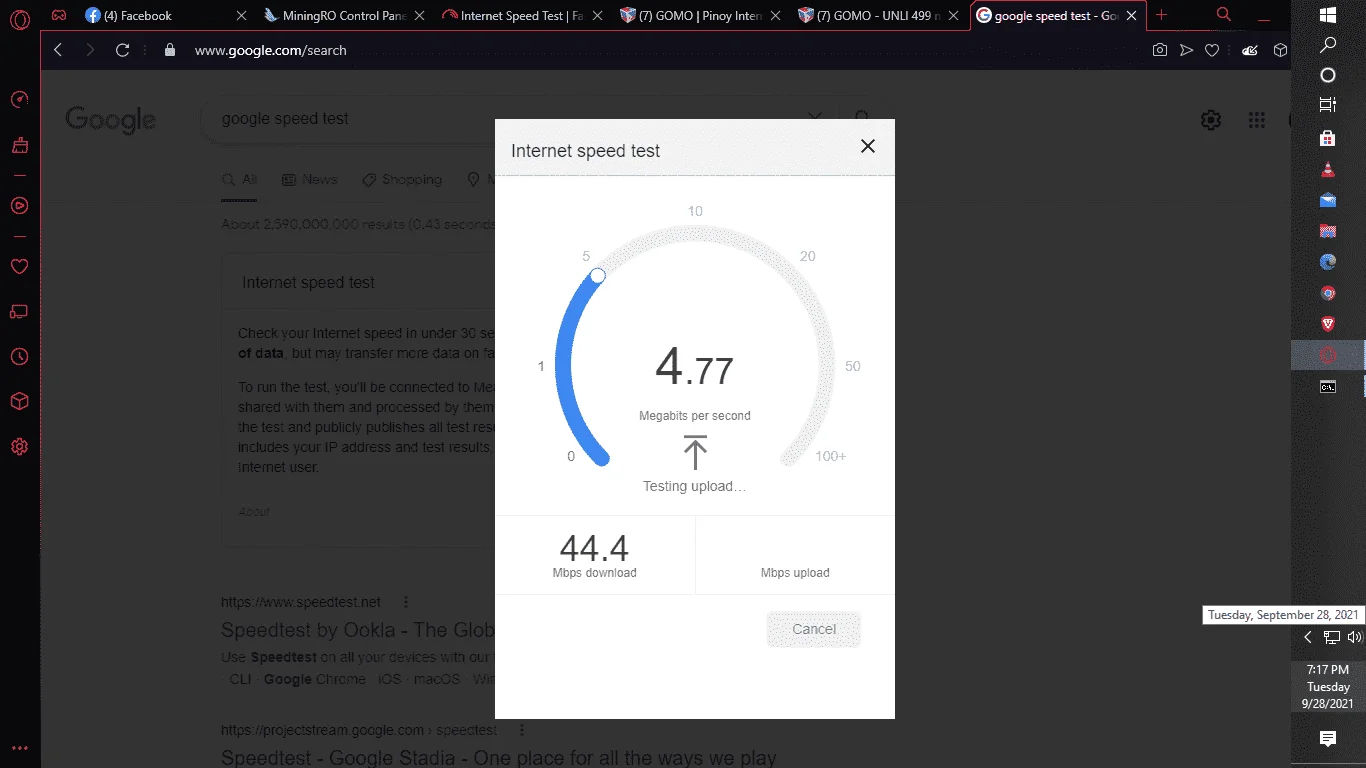Switch to the News results tab
Image resolution: width=1366 pixels, height=768 pixels.
pos(310,180)
